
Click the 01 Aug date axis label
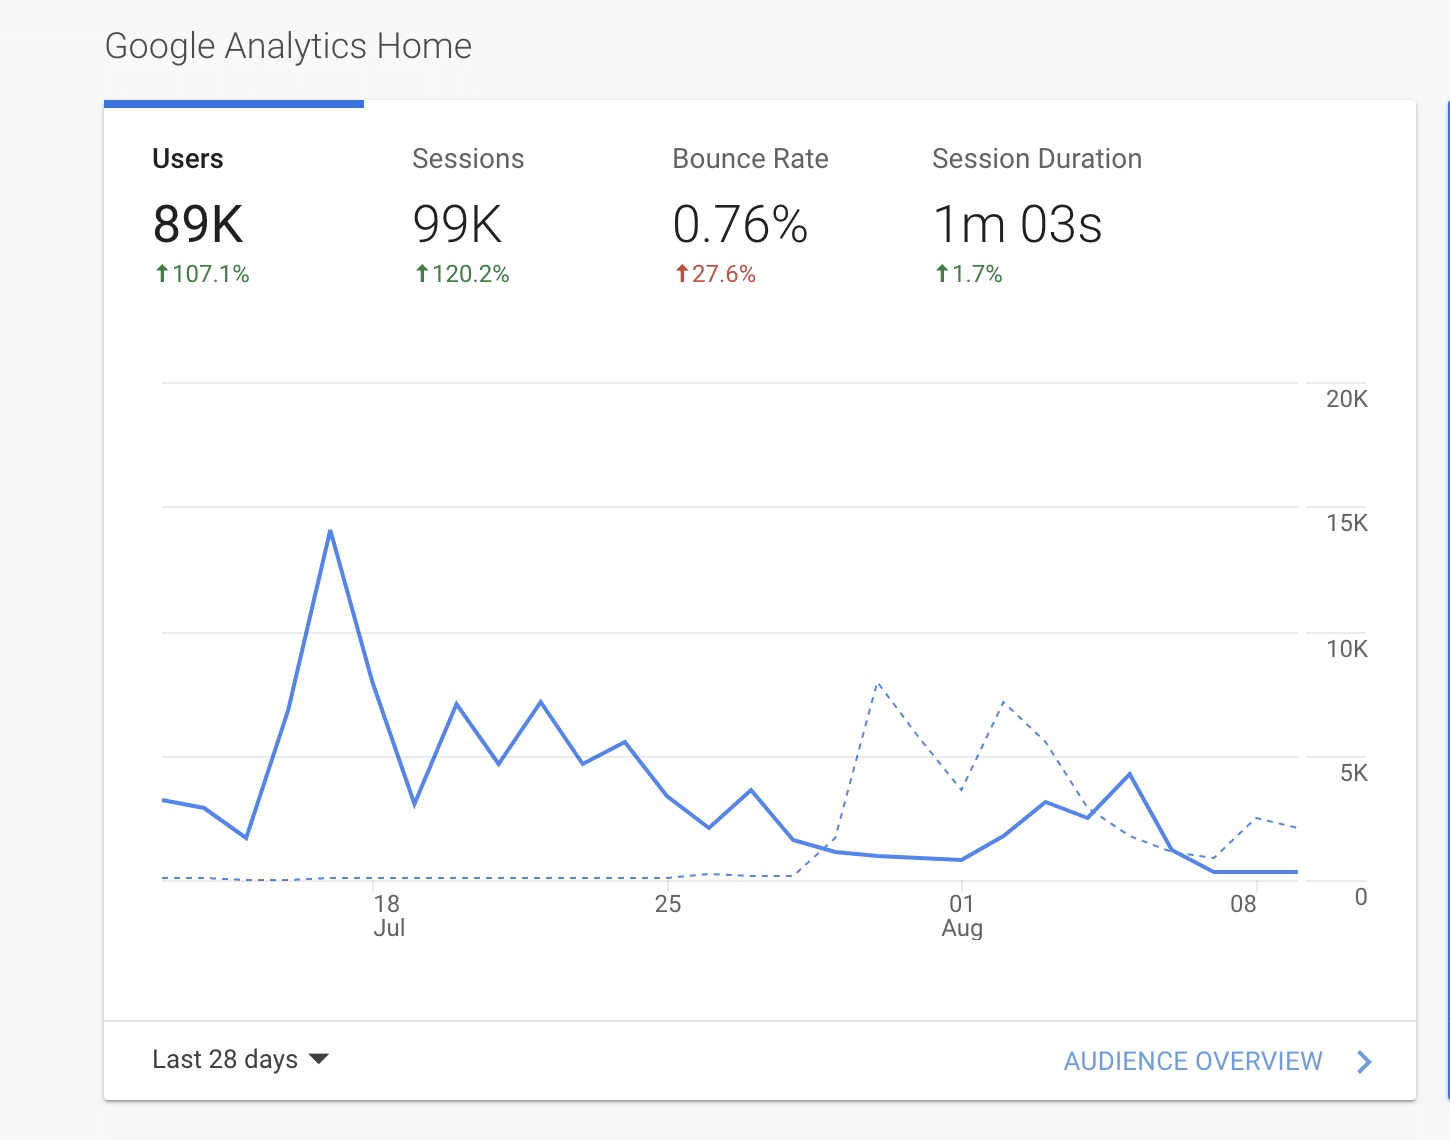pyautogui.click(x=962, y=915)
